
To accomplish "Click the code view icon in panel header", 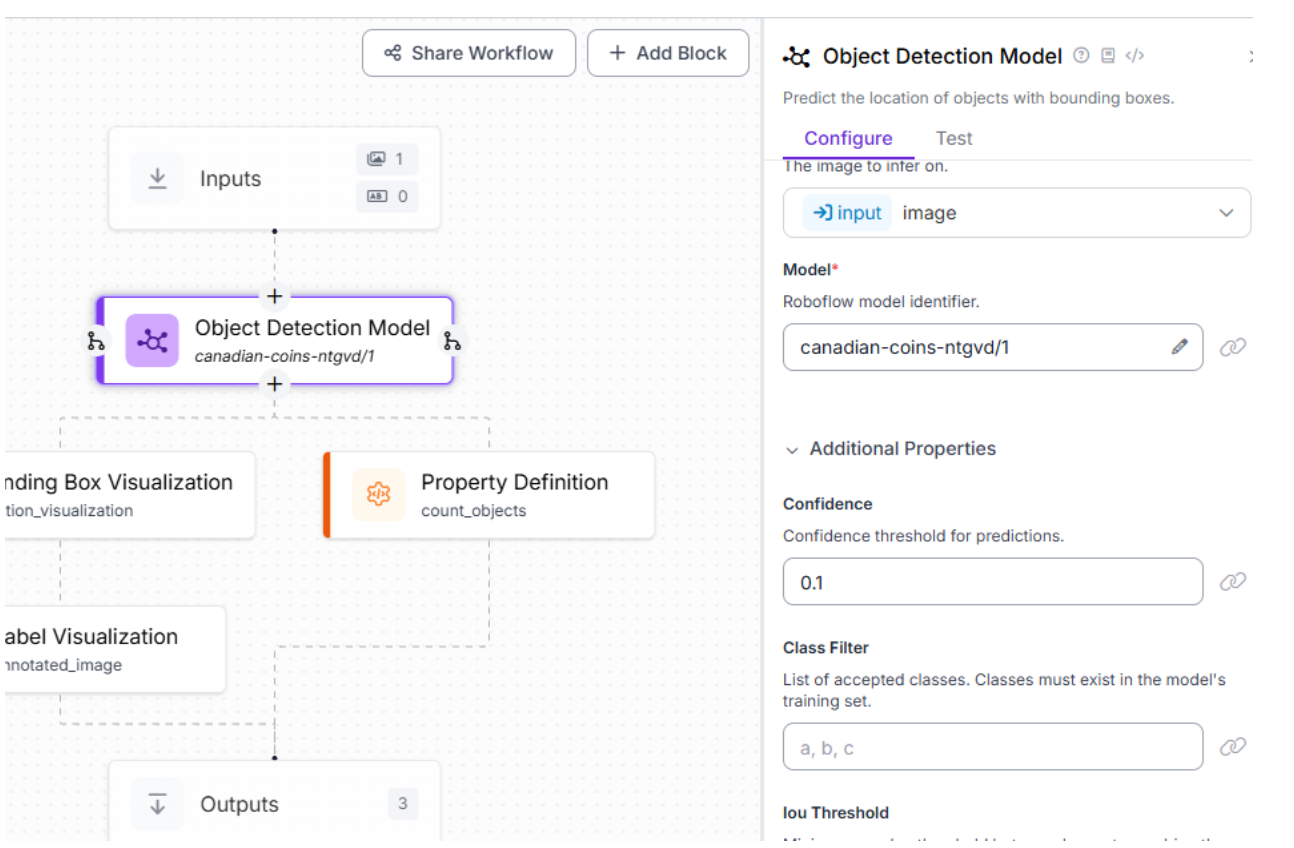I will (x=1134, y=56).
